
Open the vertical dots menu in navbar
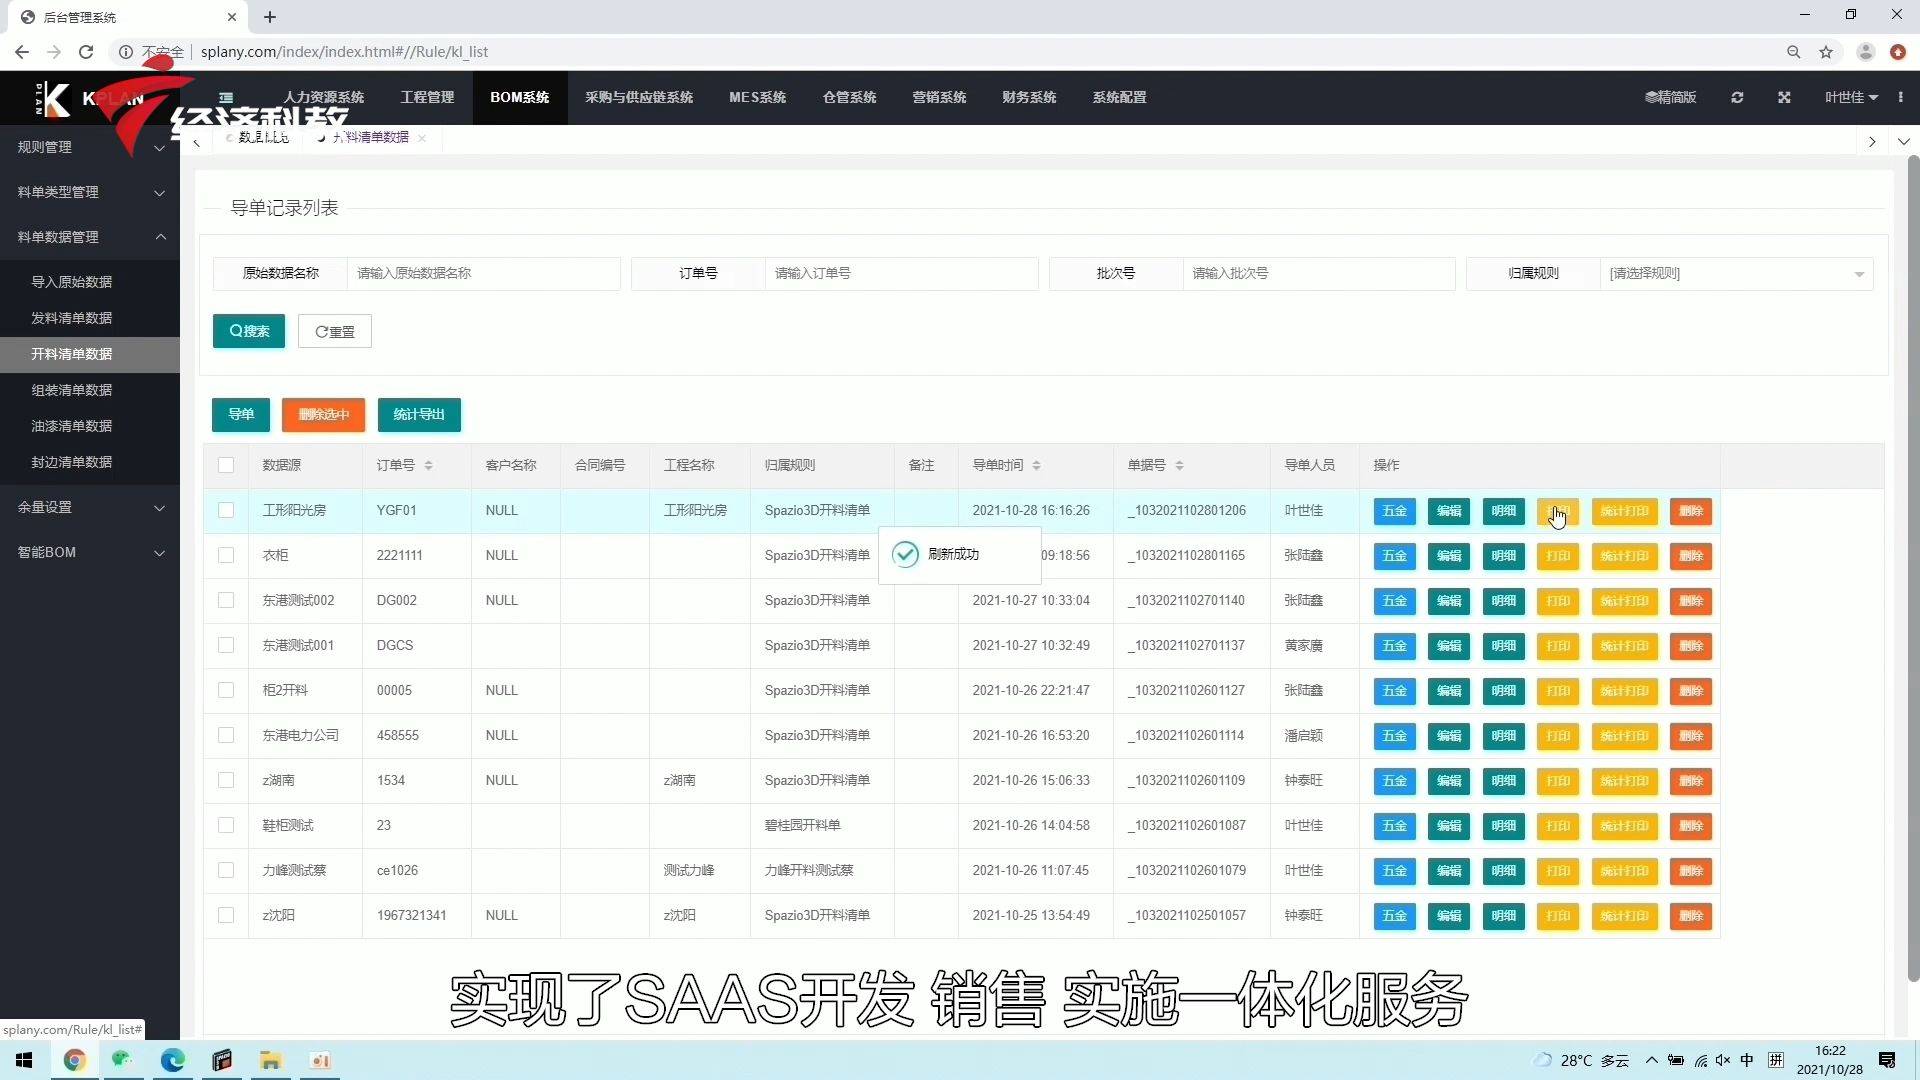(1900, 97)
